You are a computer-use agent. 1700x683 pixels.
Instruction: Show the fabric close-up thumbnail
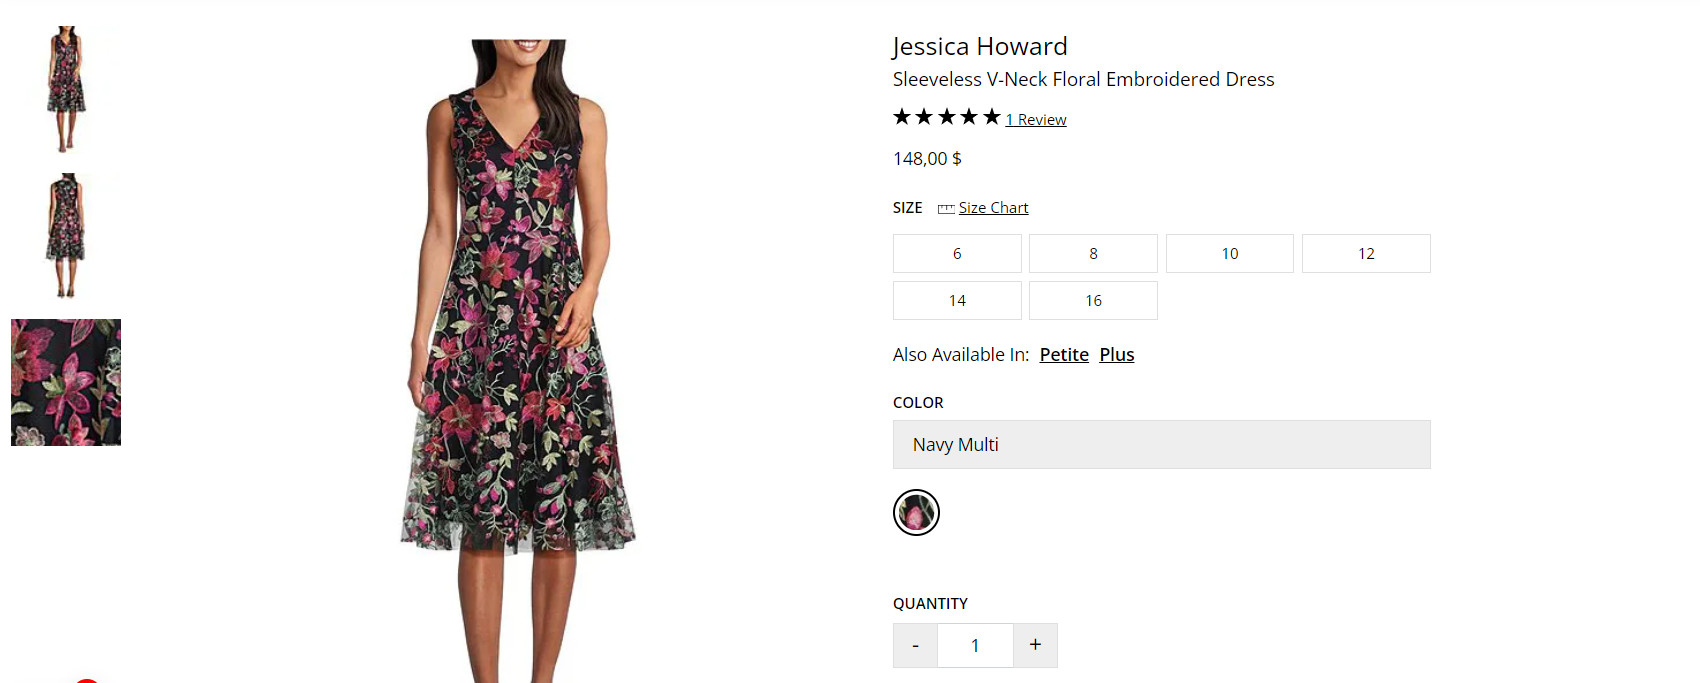click(66, 382)
